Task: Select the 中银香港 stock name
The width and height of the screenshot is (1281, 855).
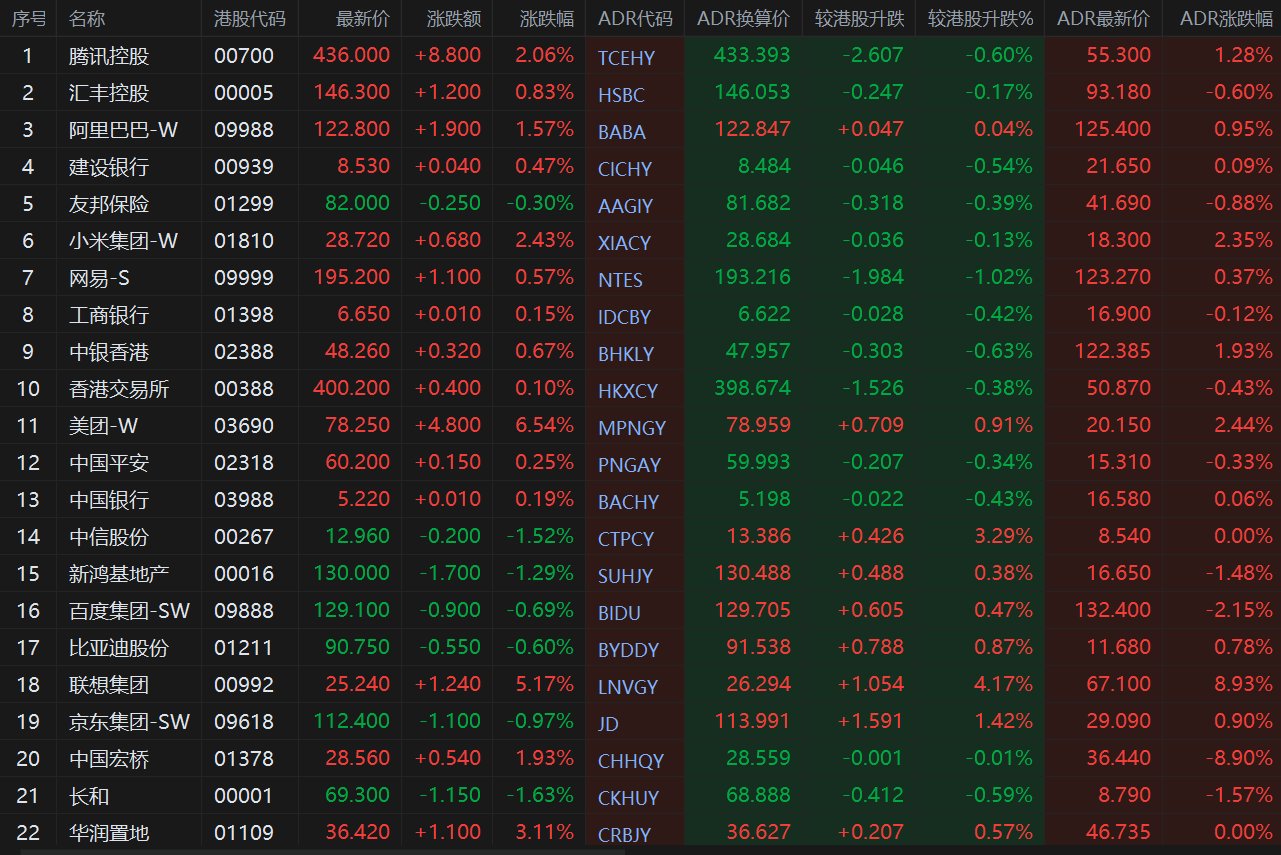Action: 110,352
